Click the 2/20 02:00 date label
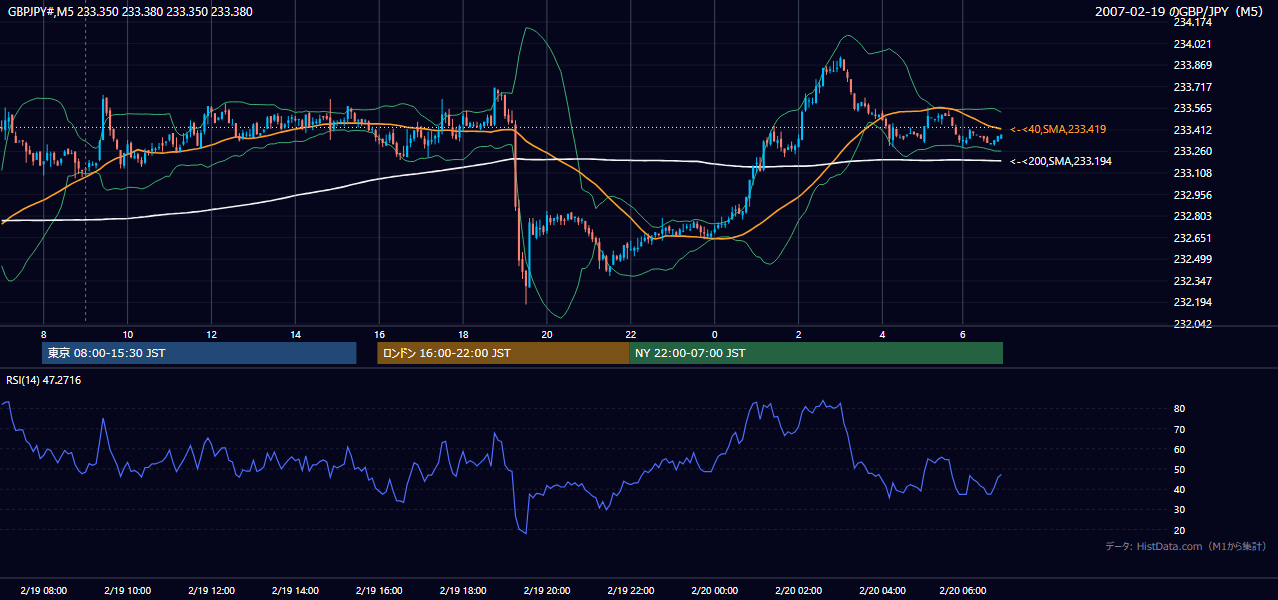The height and width of the screenshot is (600, 1278). point(798,591)
